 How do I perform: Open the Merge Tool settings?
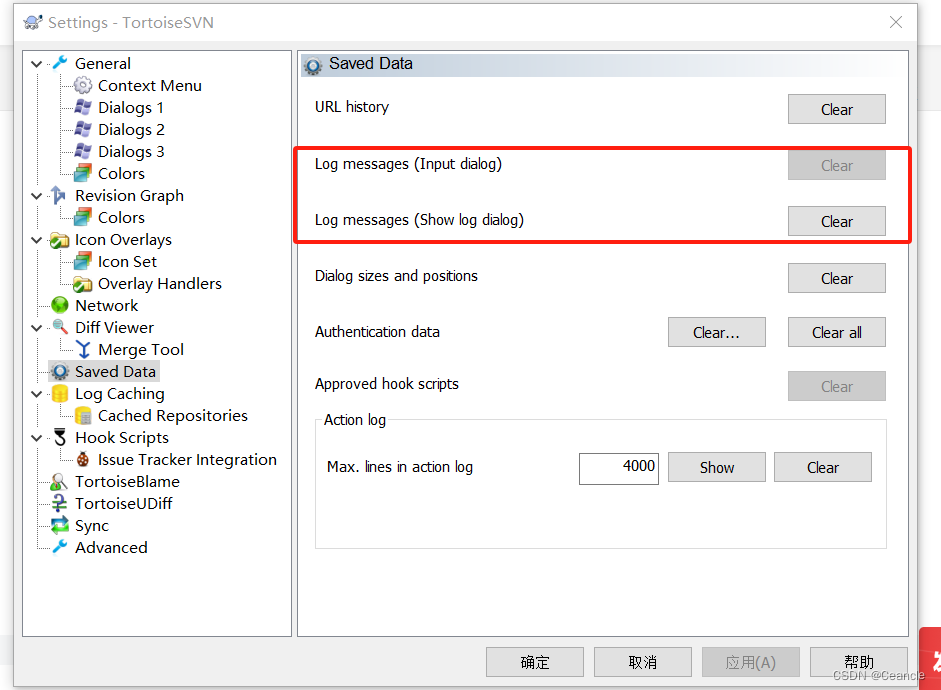(x=140, y=350)
